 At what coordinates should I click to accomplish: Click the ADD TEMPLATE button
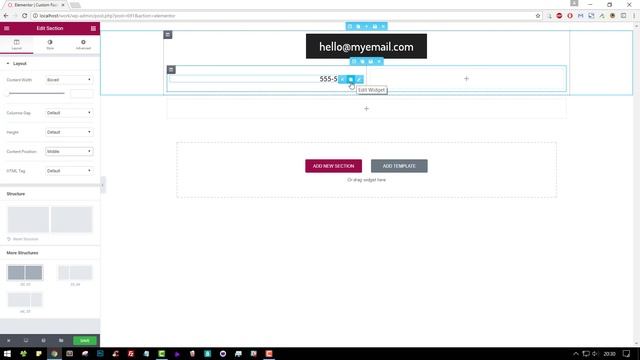[399, 166]
